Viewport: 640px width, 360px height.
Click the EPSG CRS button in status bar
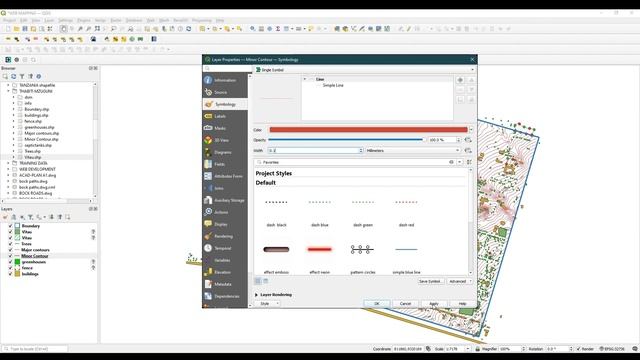(611, 349)
